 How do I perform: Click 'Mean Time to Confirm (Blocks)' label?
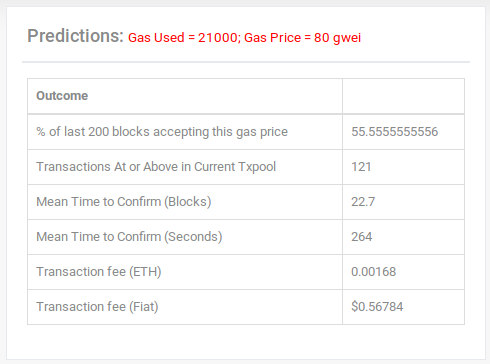tap(124, 202)
